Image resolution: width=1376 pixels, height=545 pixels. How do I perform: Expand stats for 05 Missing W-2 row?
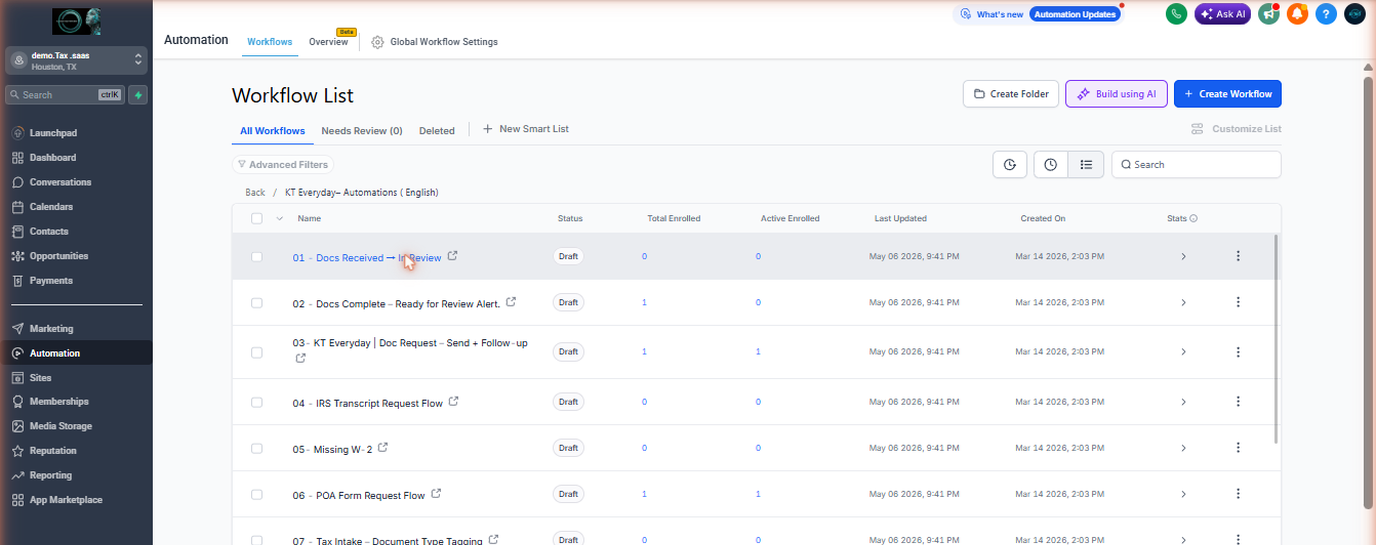click(1183, 448)
